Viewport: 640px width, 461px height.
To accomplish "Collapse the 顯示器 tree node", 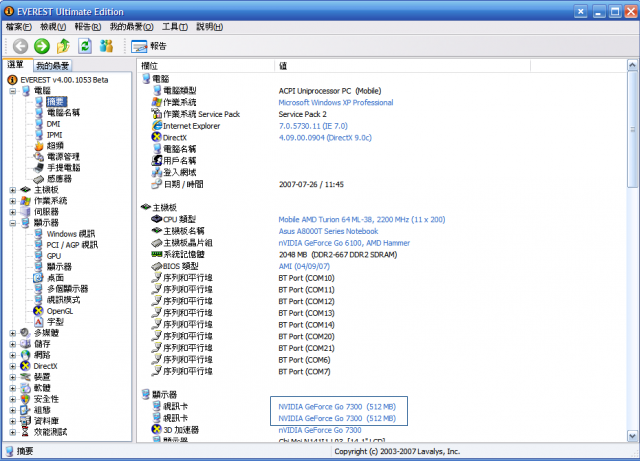I will pos(13,223).
